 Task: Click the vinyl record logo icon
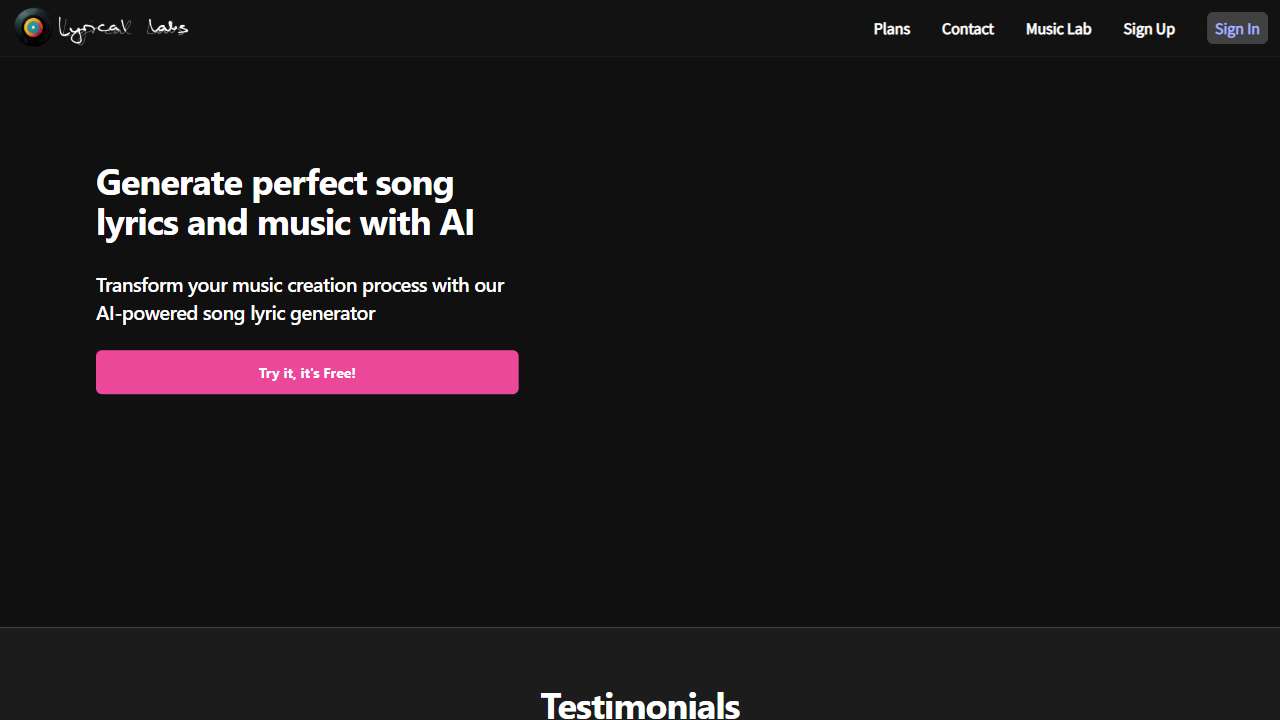pos(33,28)
